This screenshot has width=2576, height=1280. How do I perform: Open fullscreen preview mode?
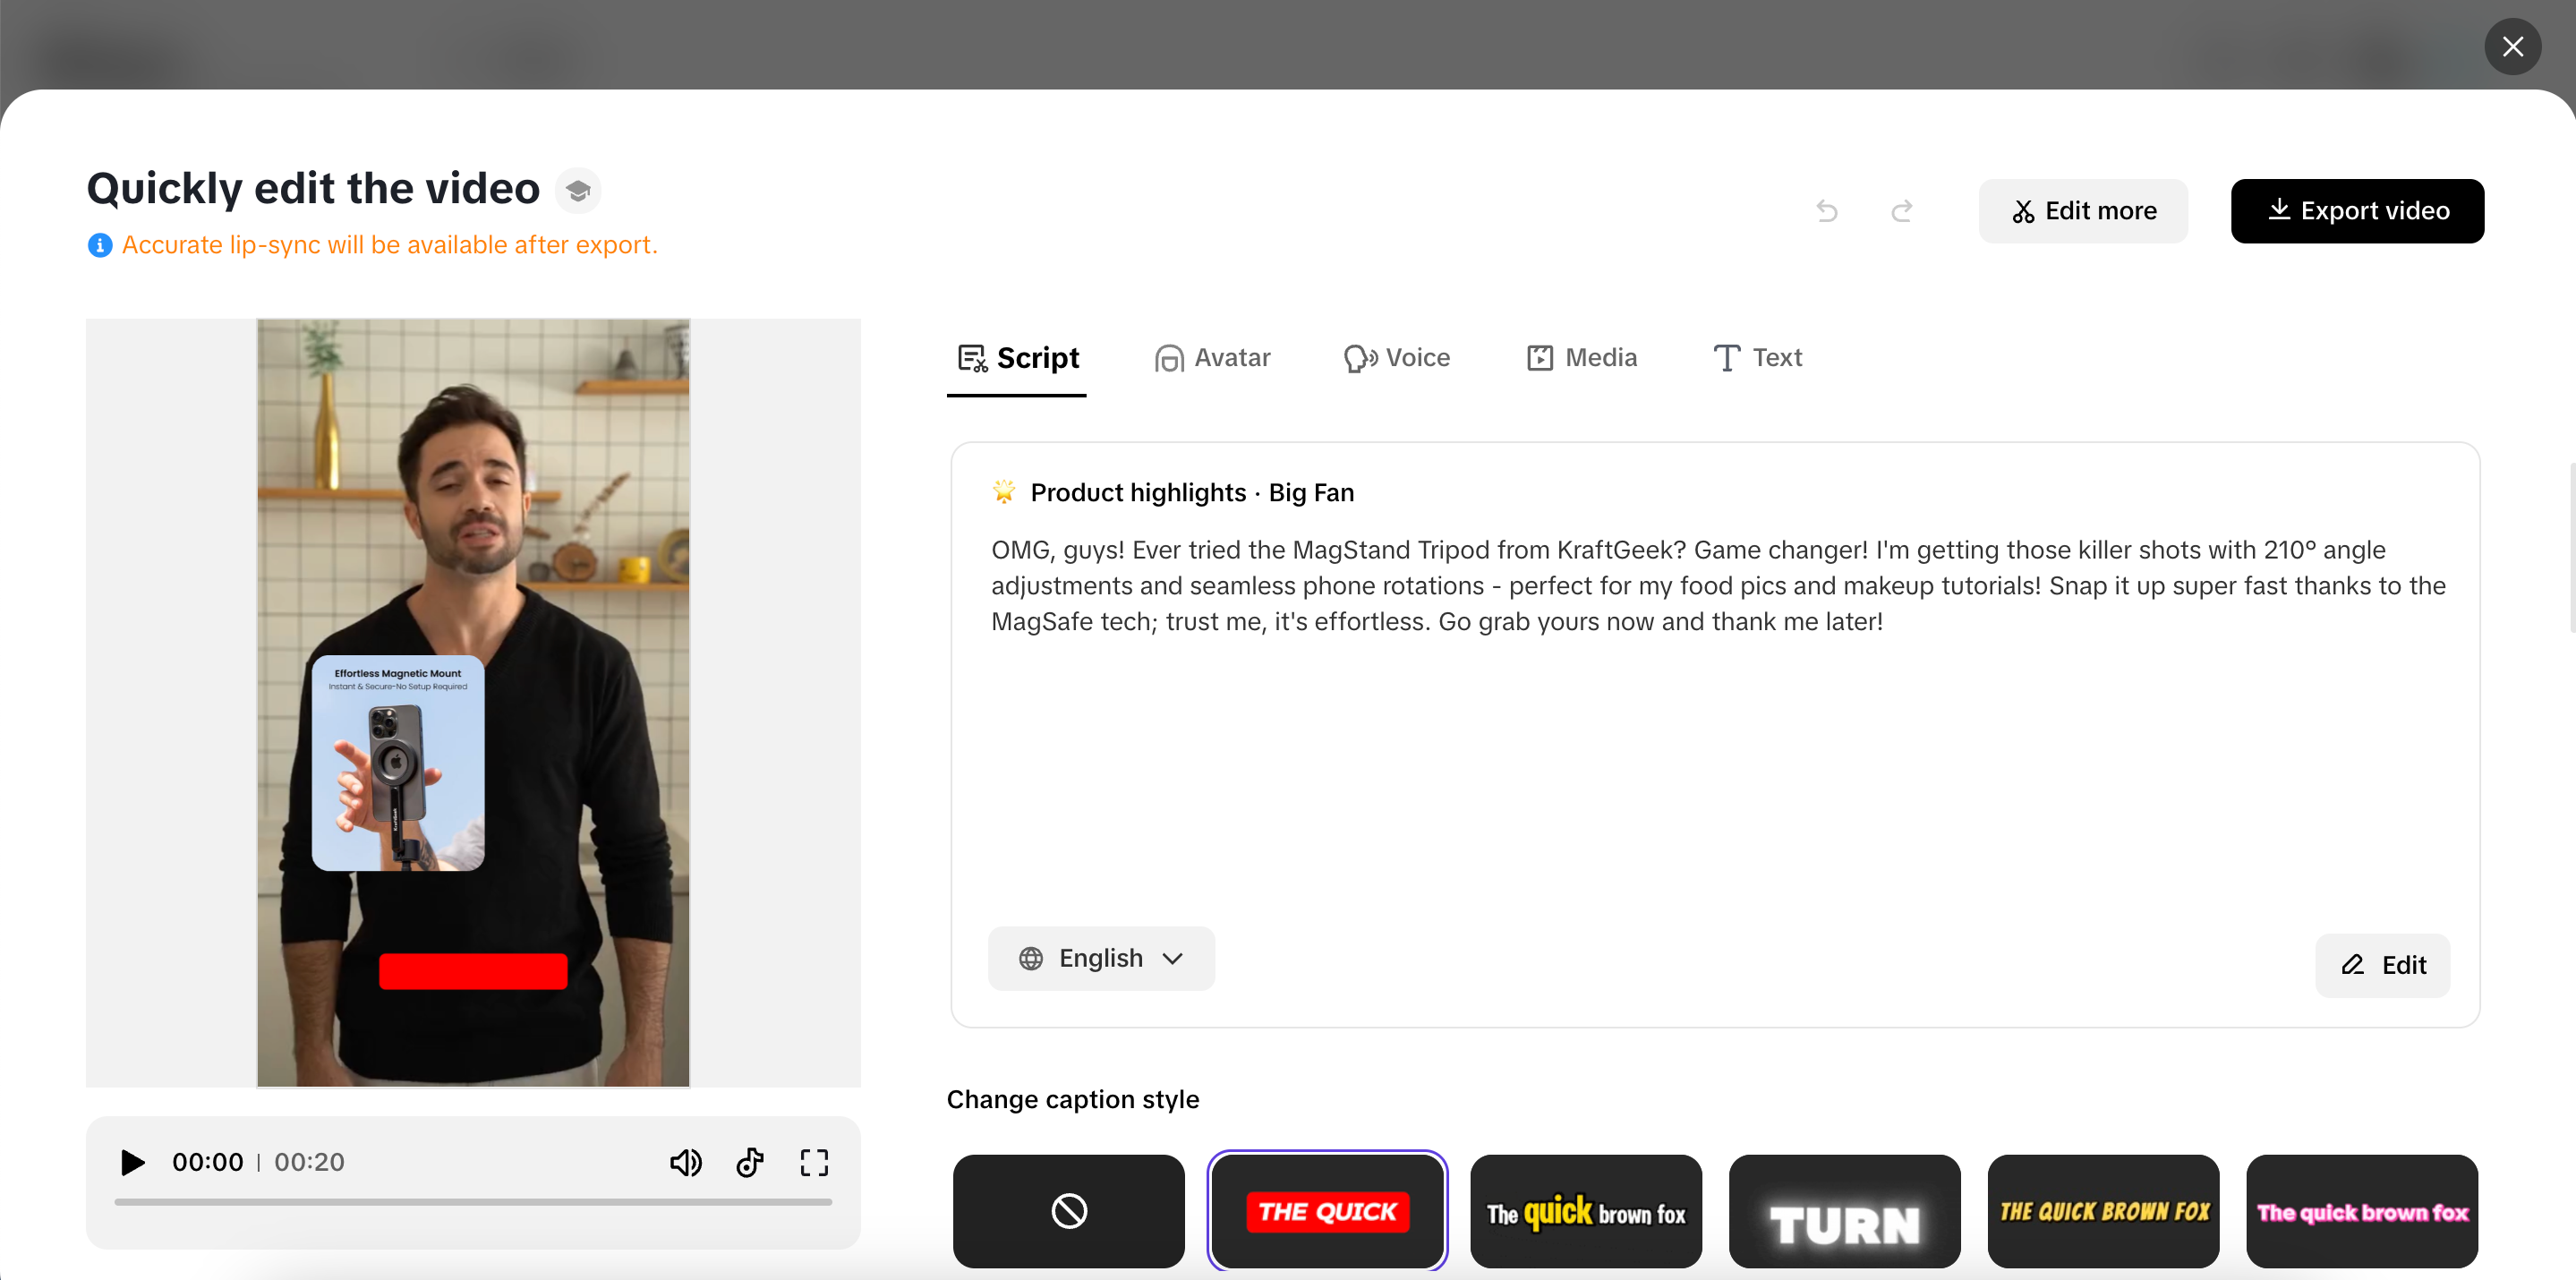[x=814, y=1162]
